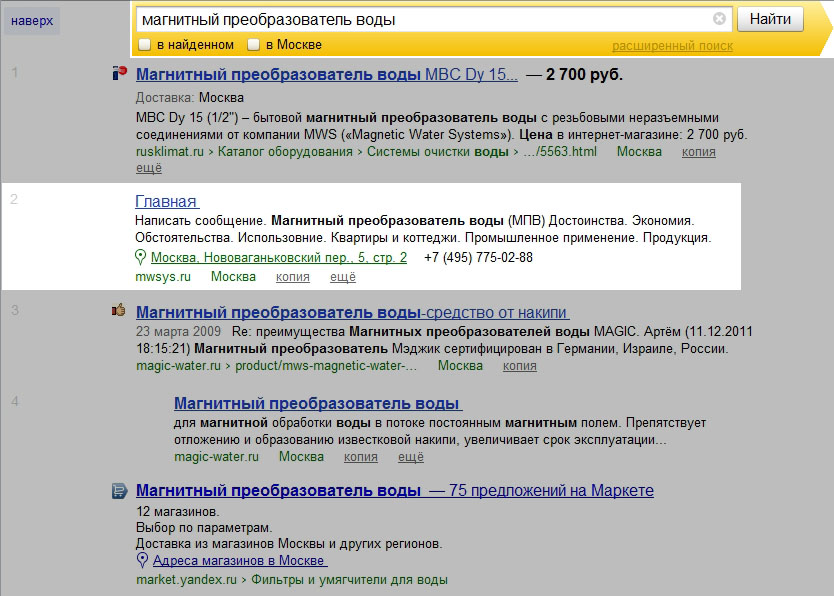The width and height of the screenshot is (834, 596).
Task: Click phone number '+7 (495) 775-02-88'
Action: click(478, 257)
